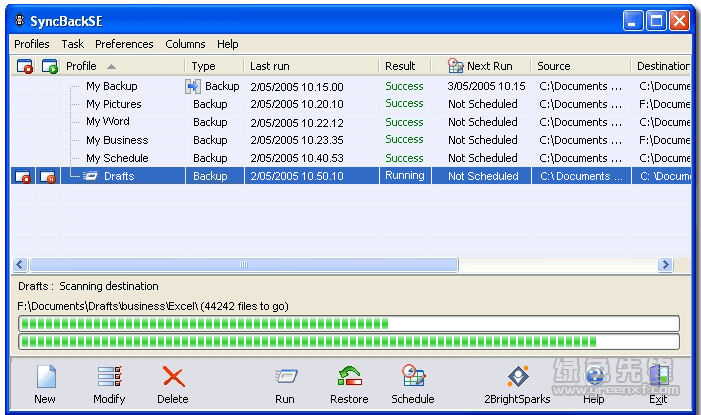Select the Drafts profile row

pos(351,176)
